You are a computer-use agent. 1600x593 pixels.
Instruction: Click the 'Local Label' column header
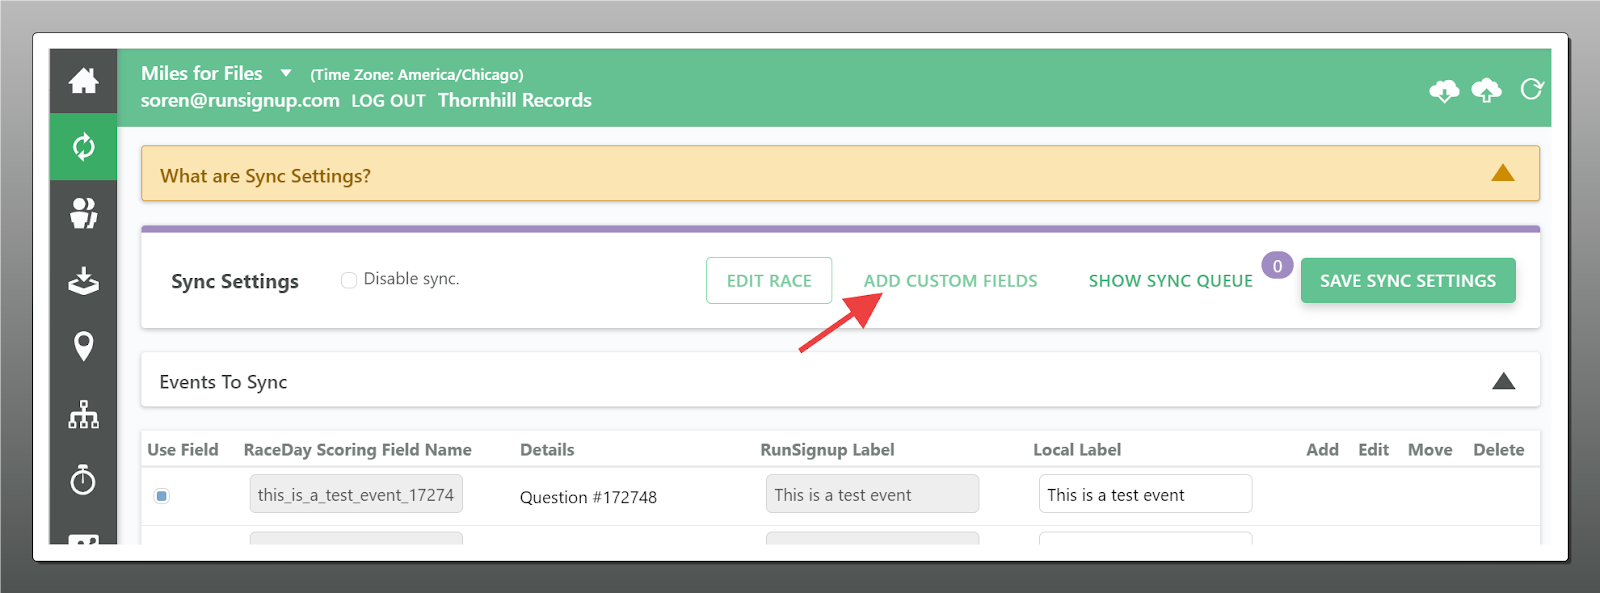[x=1077, y=450]
